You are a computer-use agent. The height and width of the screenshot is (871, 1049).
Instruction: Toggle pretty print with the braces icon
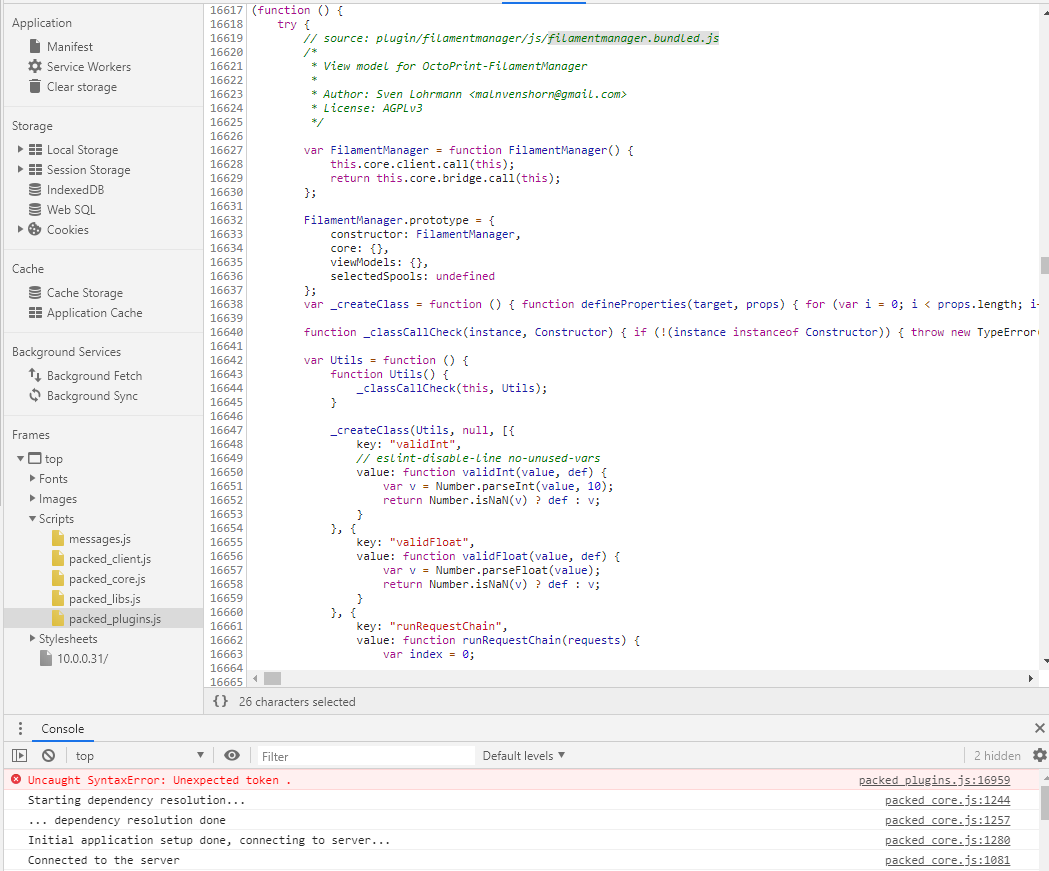220,701
